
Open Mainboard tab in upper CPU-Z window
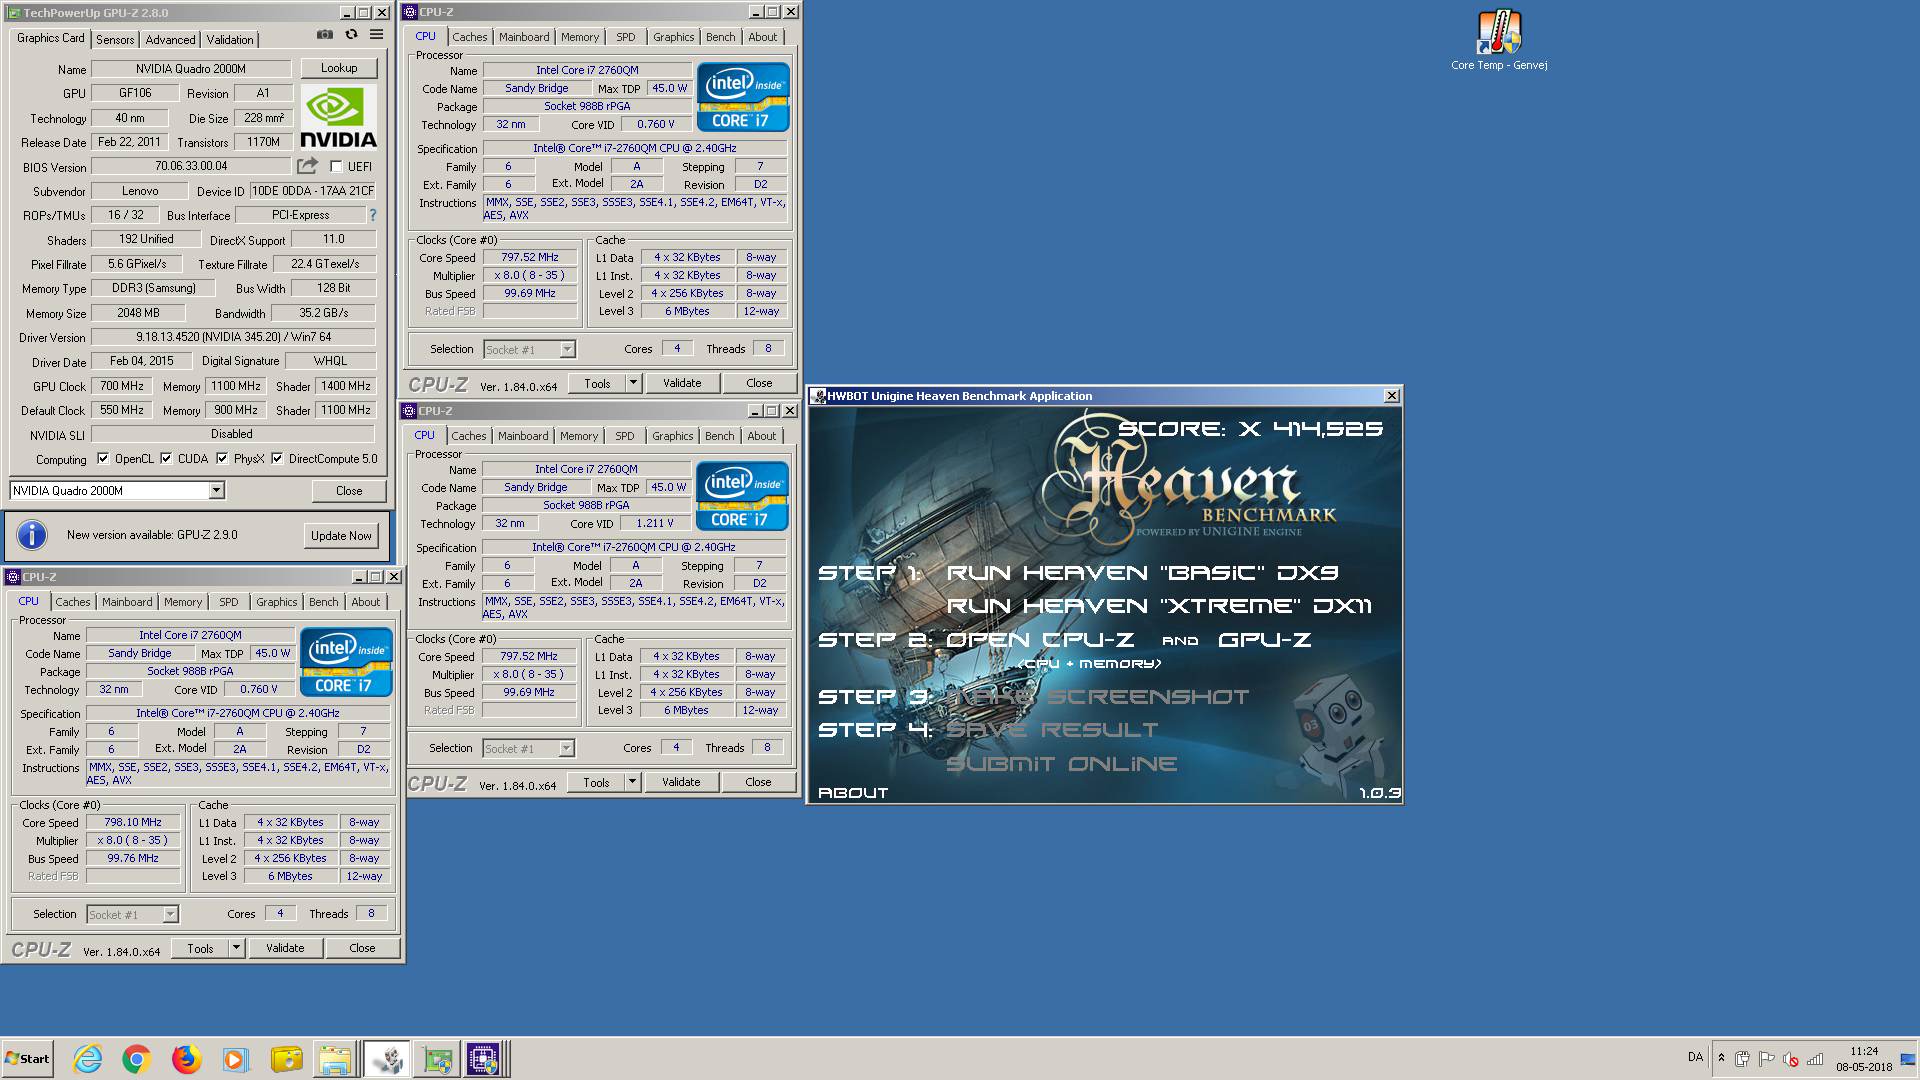(524, 37)
